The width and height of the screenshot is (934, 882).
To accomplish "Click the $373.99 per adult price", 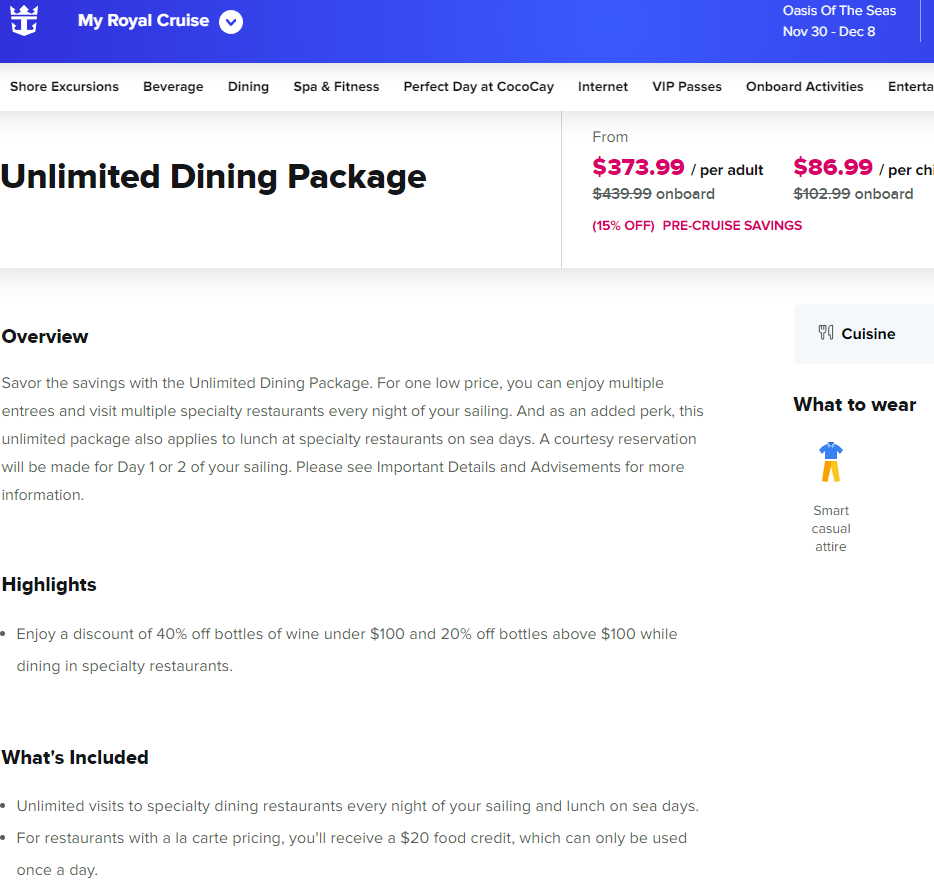I will tap(677, 168).
